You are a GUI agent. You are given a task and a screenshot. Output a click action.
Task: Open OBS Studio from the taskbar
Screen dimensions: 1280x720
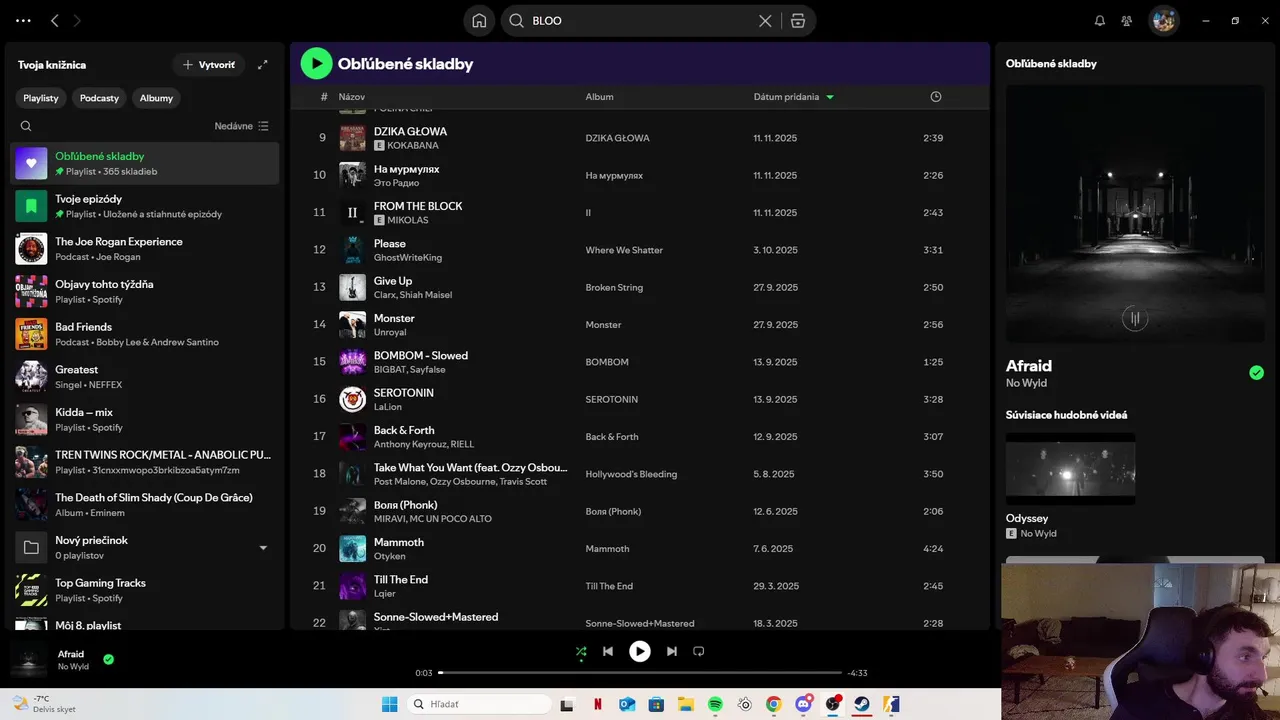832,704
